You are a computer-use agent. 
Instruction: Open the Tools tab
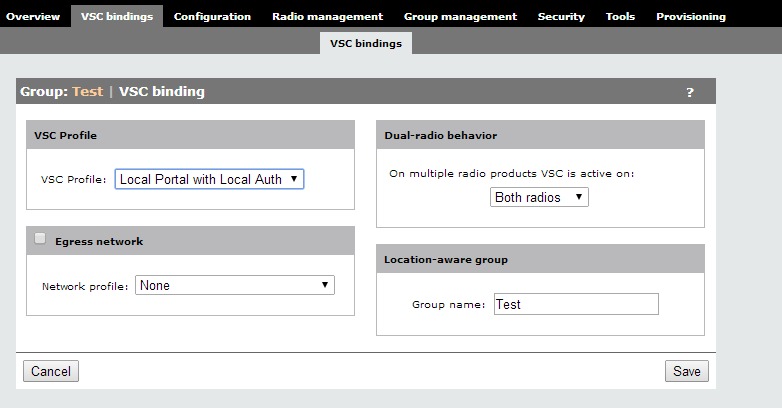point(620,16)
